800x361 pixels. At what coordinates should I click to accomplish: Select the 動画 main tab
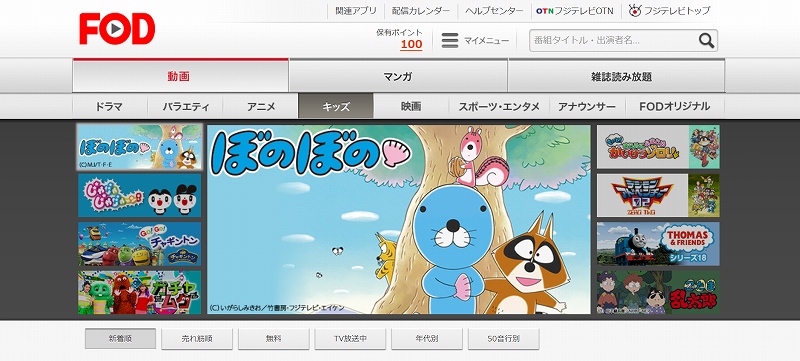[x=181, y=76]
